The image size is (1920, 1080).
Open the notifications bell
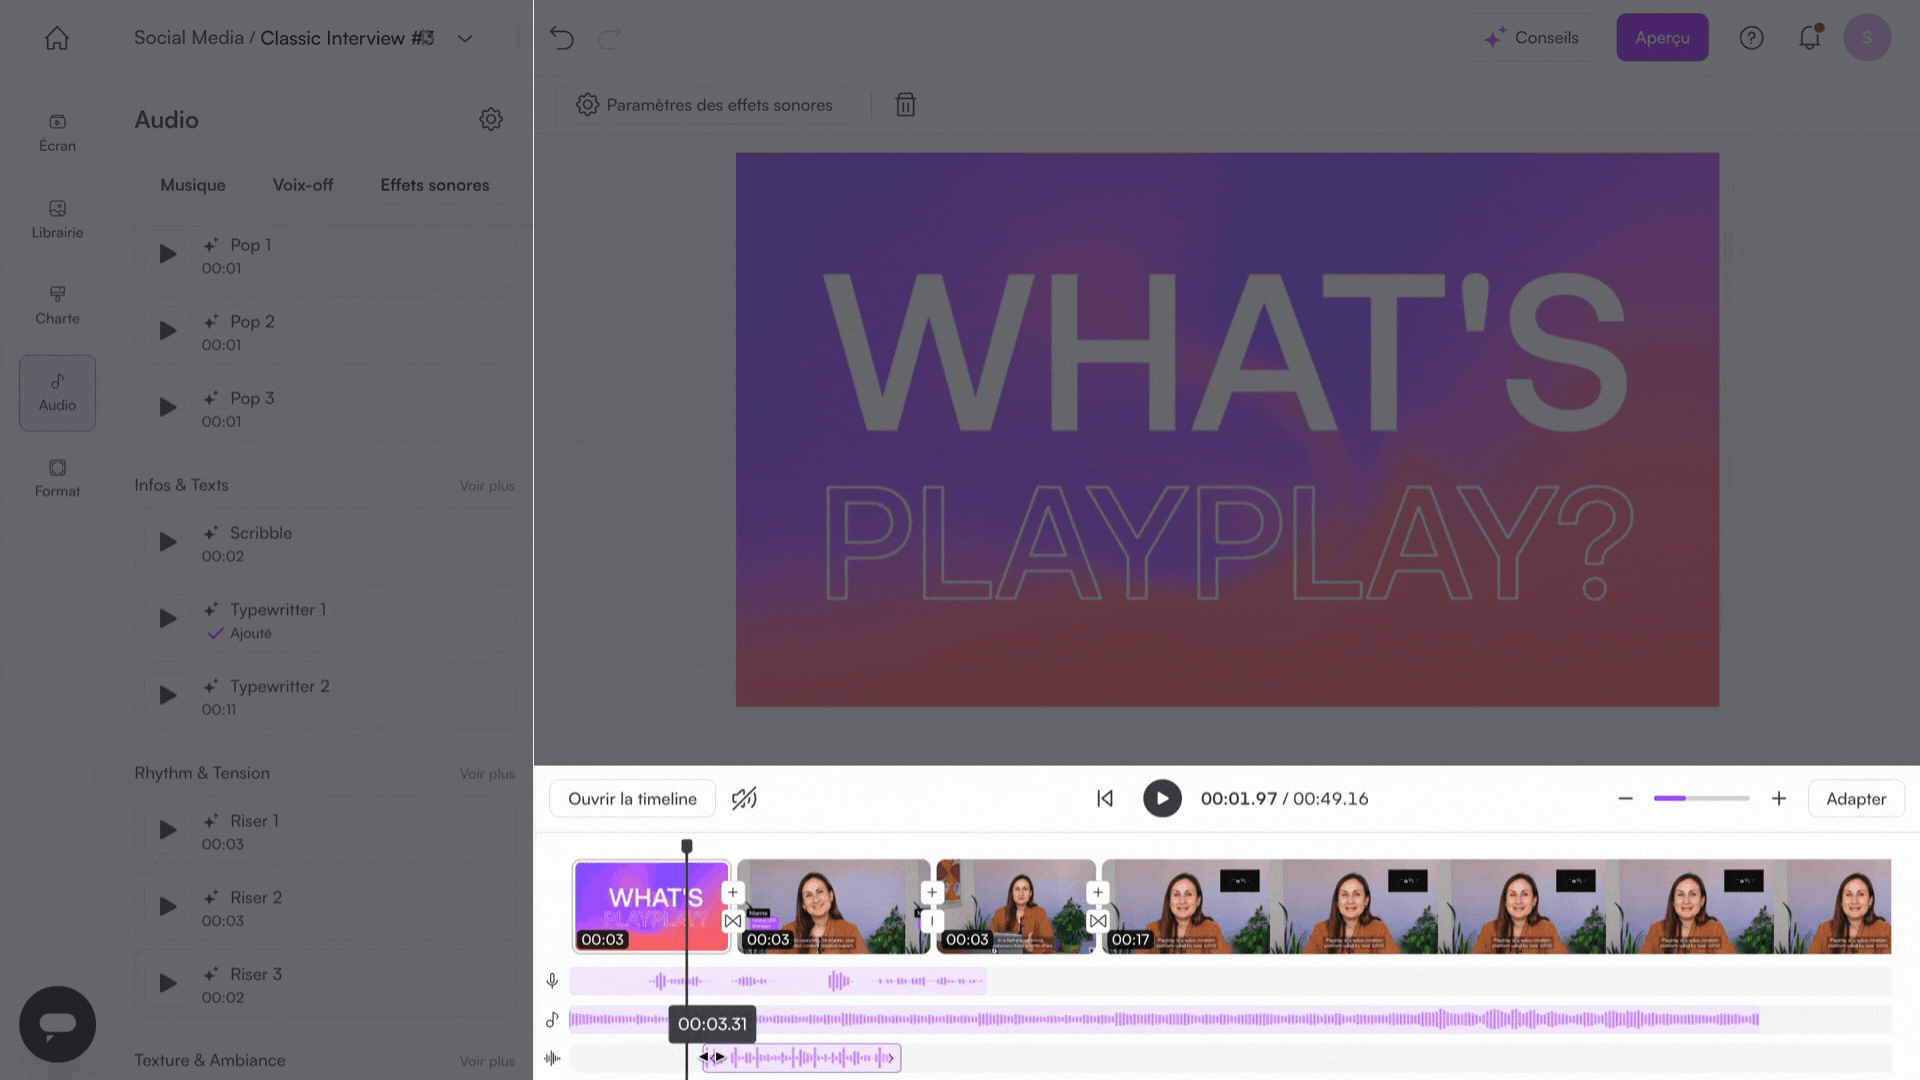[x=1809, y=38]
